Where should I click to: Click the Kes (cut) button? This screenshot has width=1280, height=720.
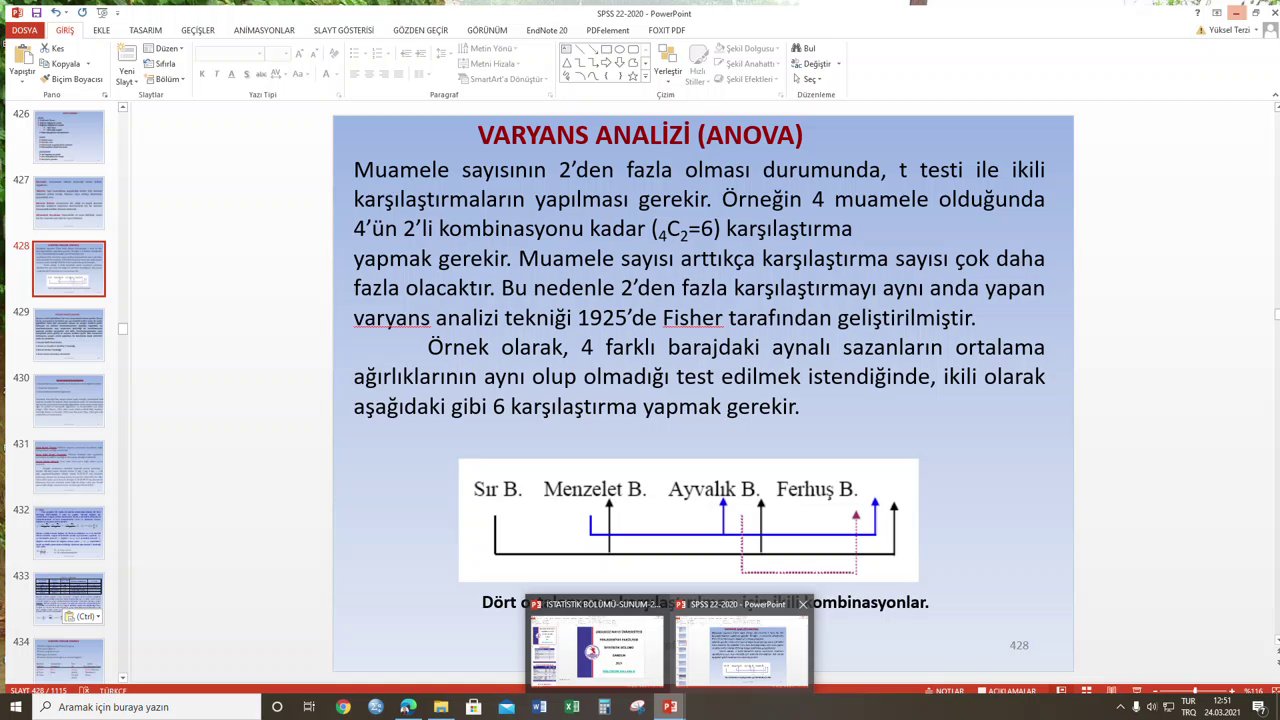point(52,48)
